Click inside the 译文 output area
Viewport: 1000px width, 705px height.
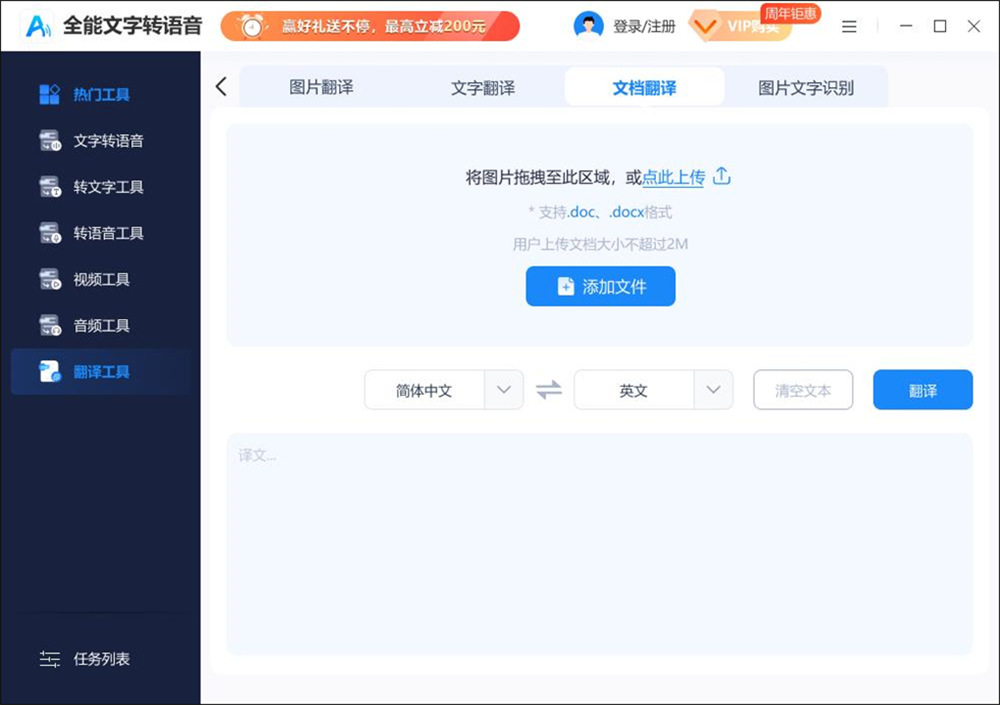[x=599, y=544]
